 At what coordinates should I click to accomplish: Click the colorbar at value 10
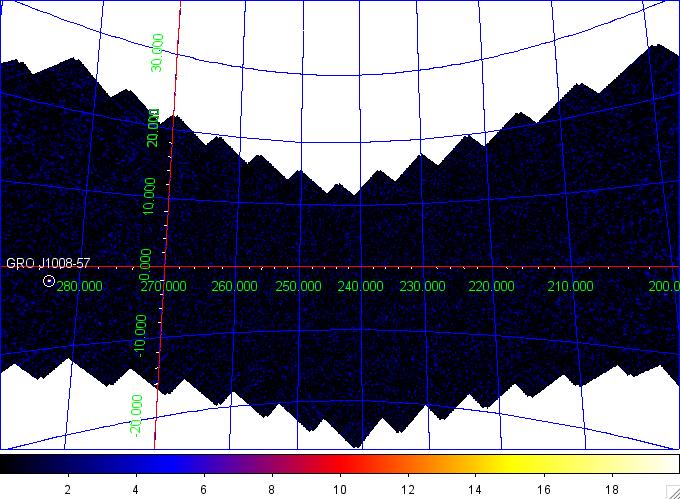340,464
